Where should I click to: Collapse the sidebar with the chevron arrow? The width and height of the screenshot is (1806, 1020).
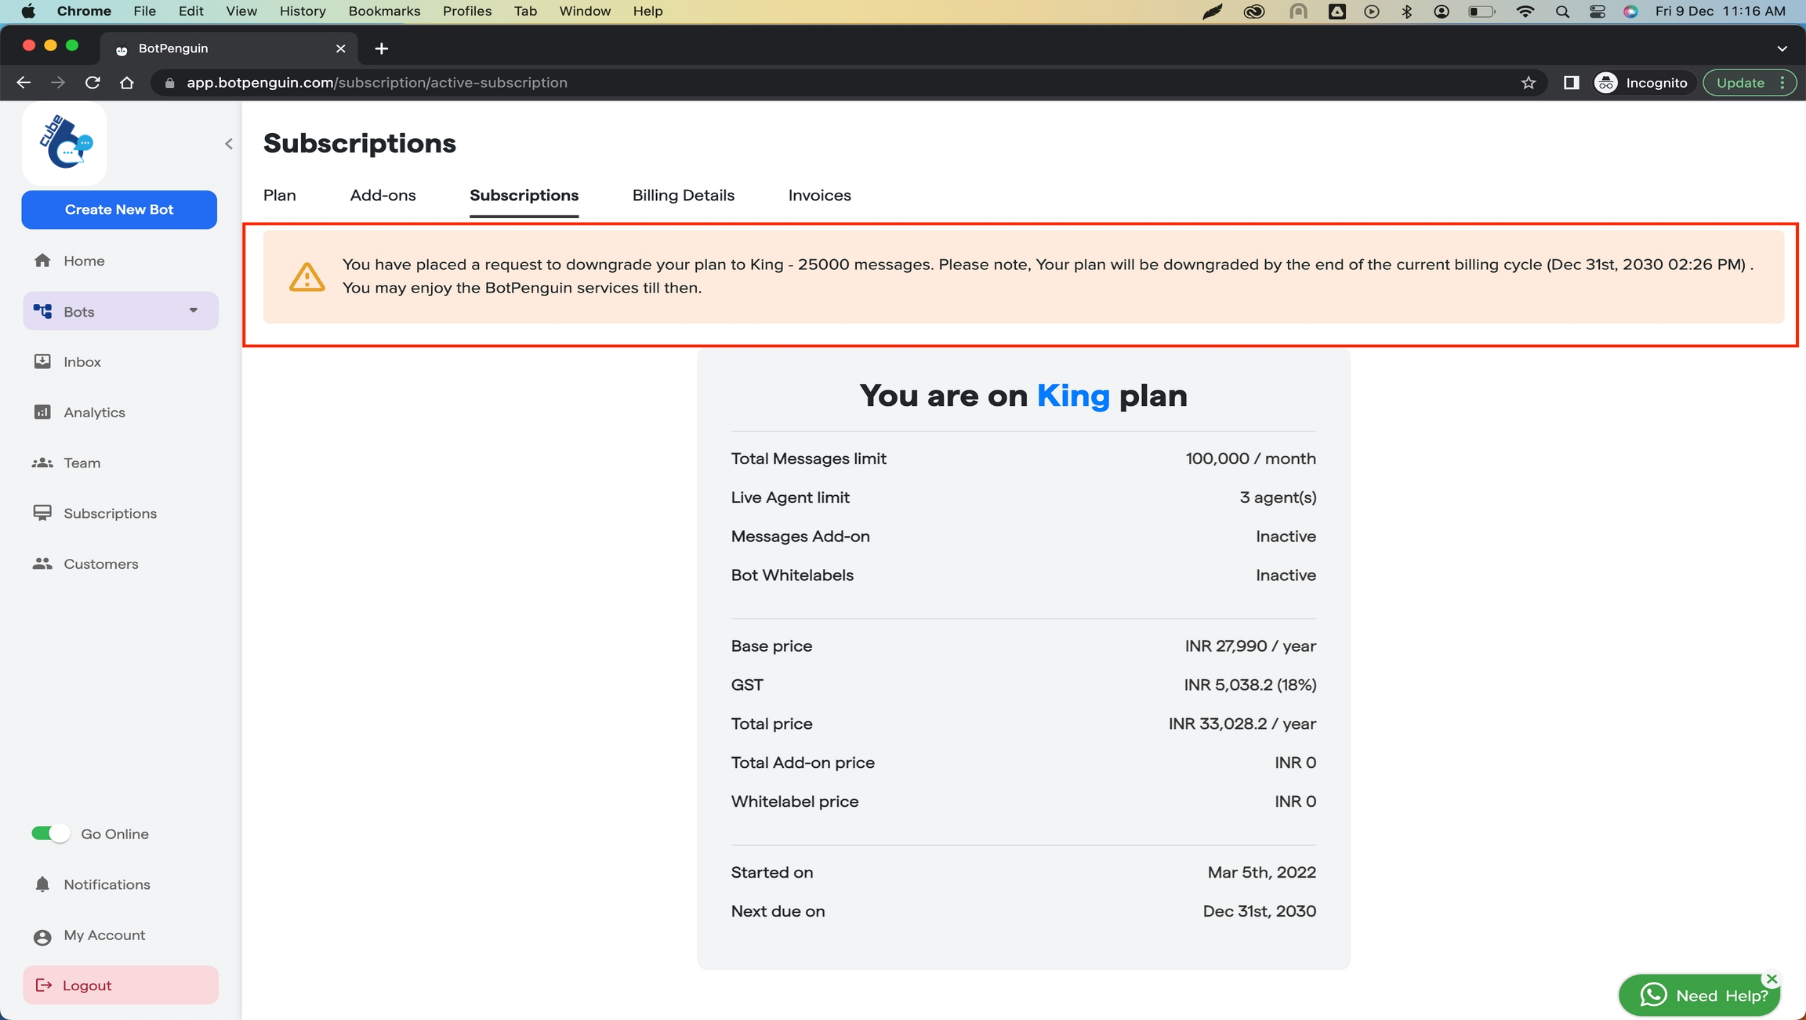tap(229, 144)
